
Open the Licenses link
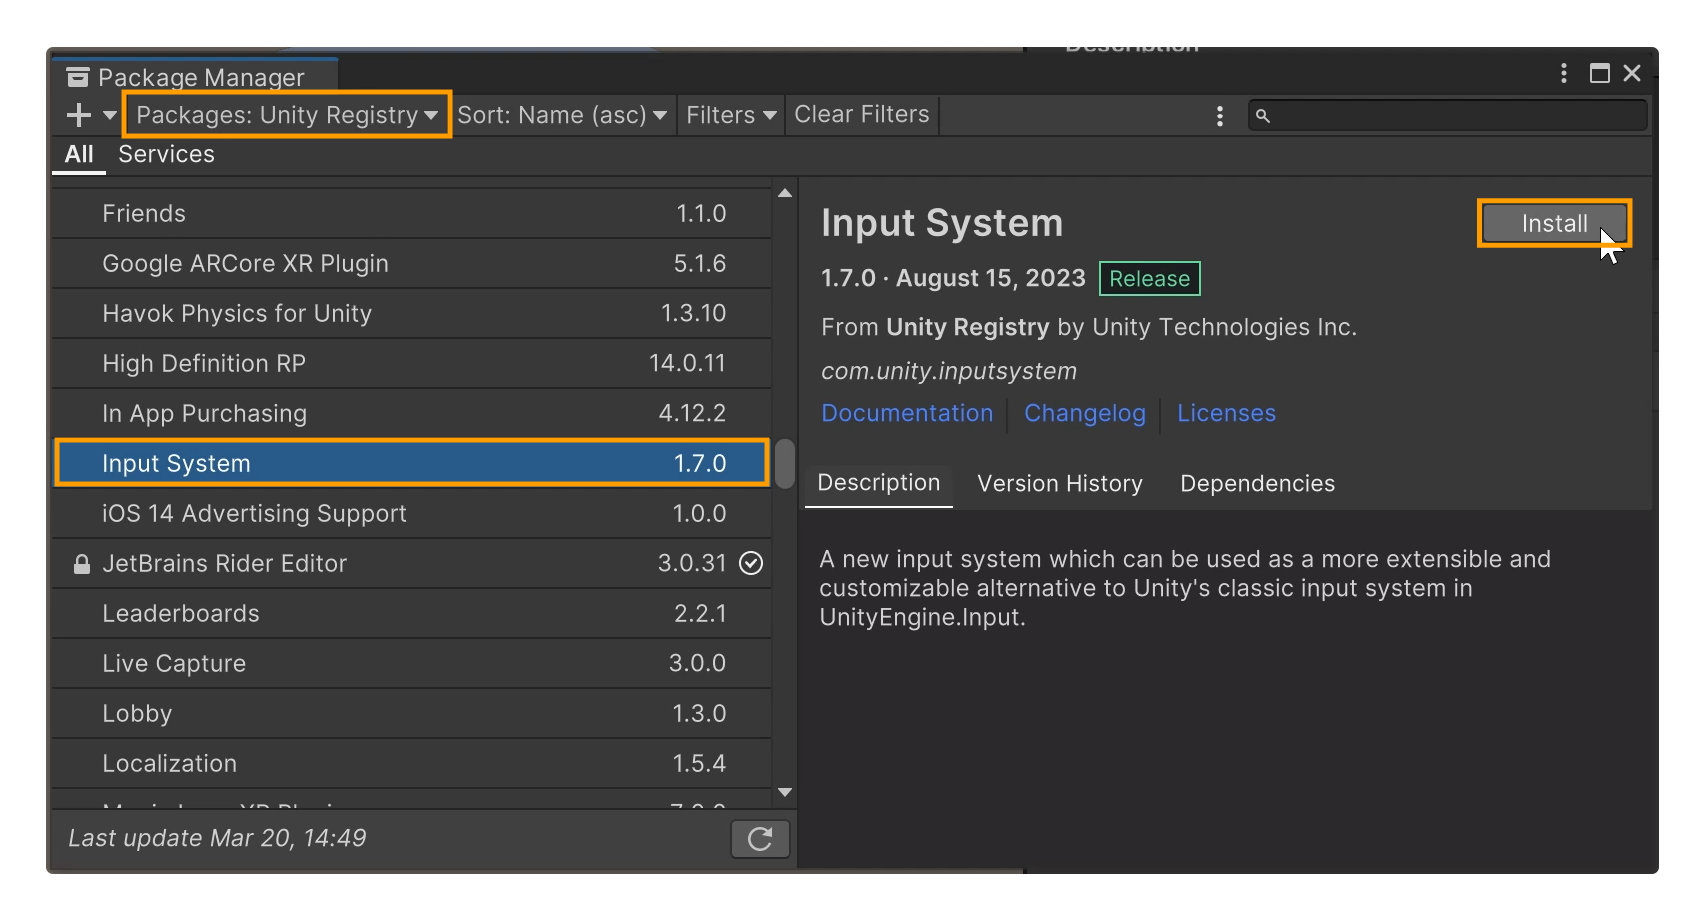pyautogui.click(x=1226, y=413)
